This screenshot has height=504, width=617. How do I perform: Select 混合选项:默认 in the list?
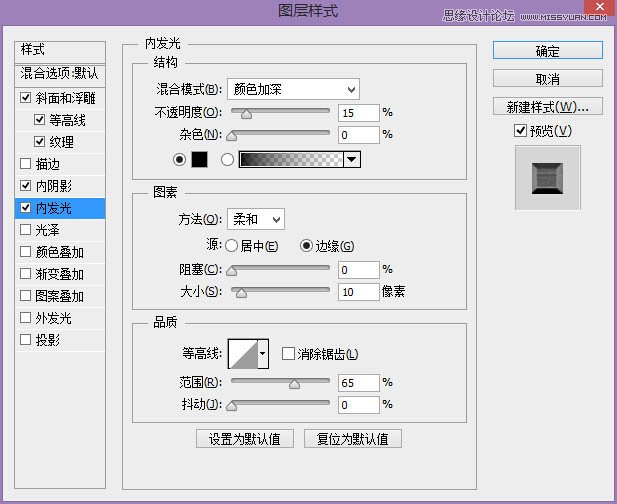tap(60, 74)
